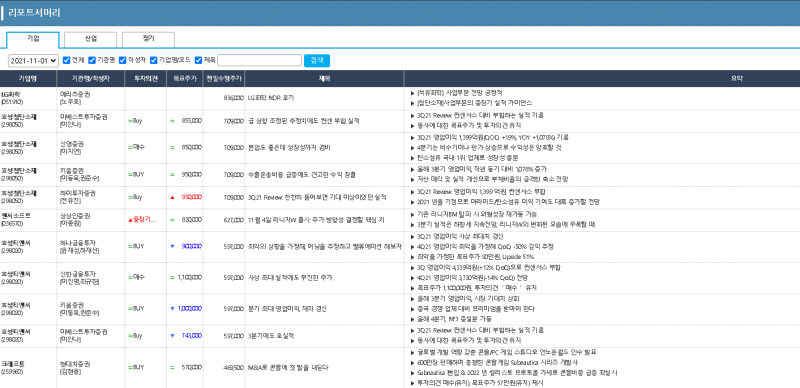This screenshot has height=388, width=800.
Task: Click the blue 검색 button
Action: [317, 60]
